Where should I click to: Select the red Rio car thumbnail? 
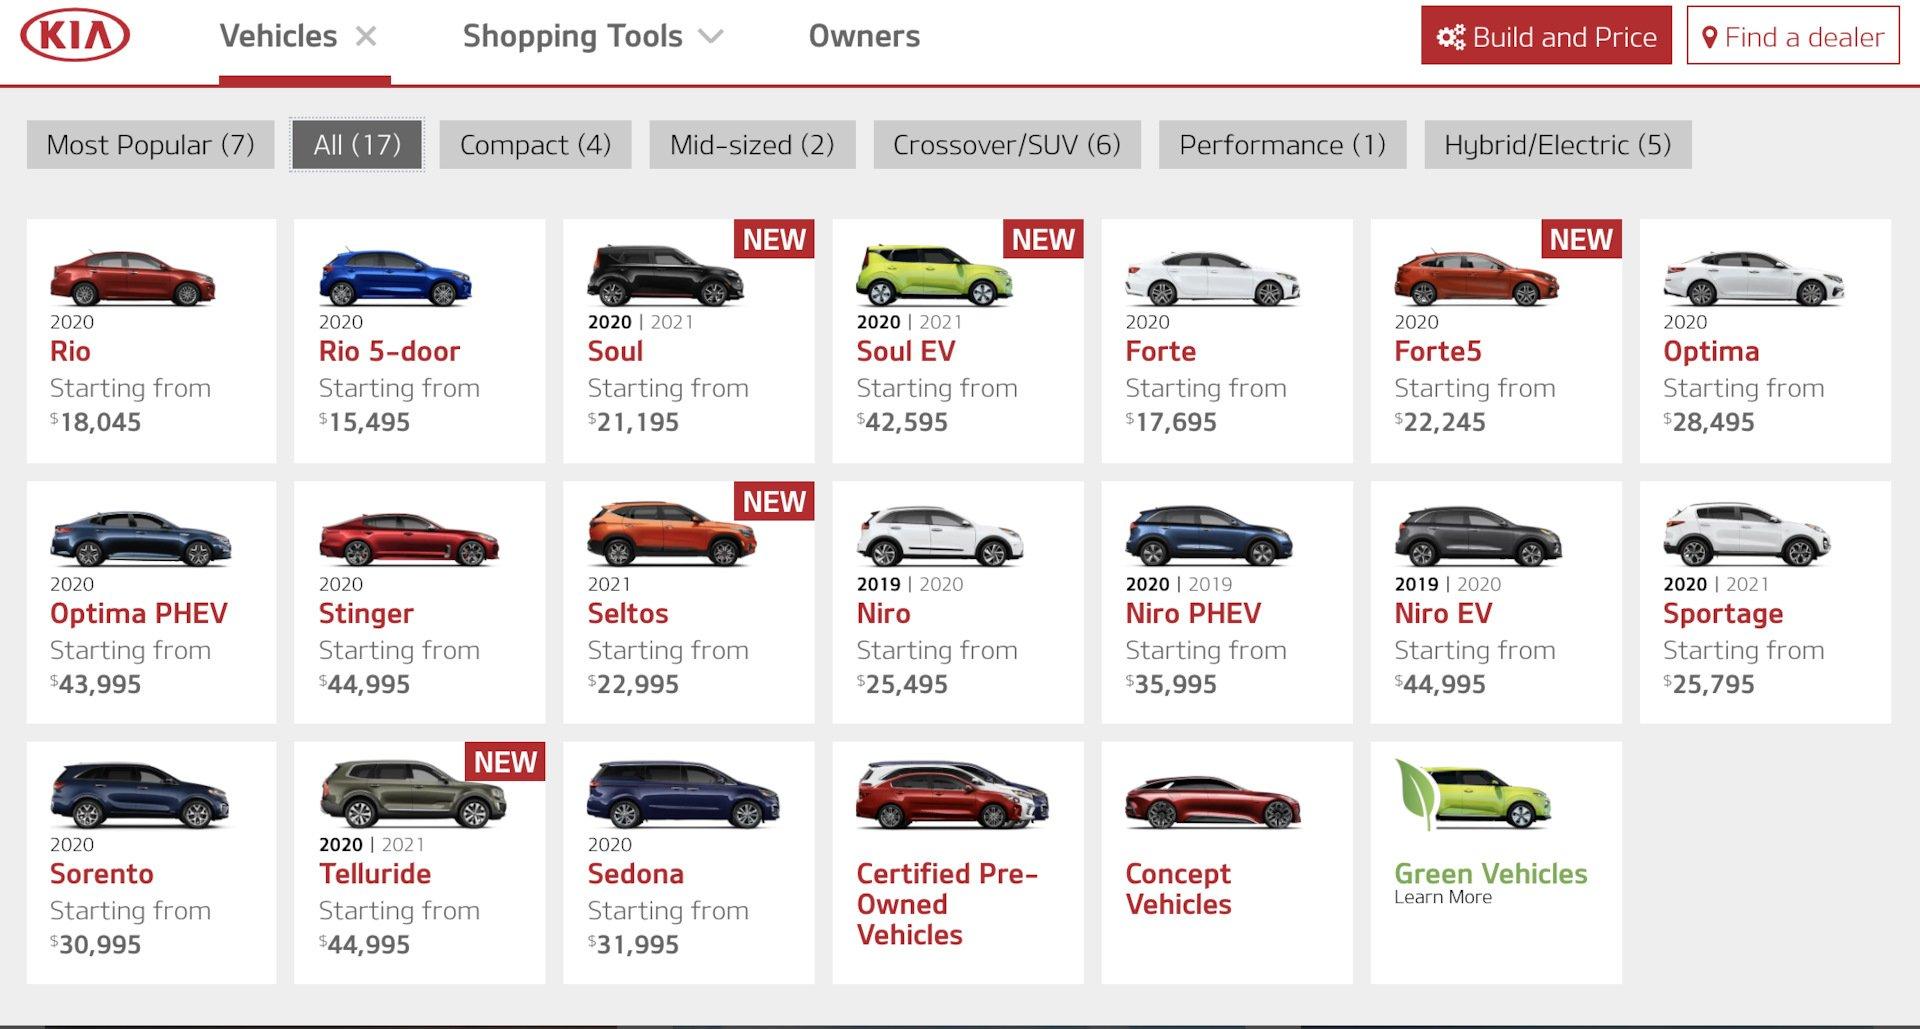[x=132, y=278]
